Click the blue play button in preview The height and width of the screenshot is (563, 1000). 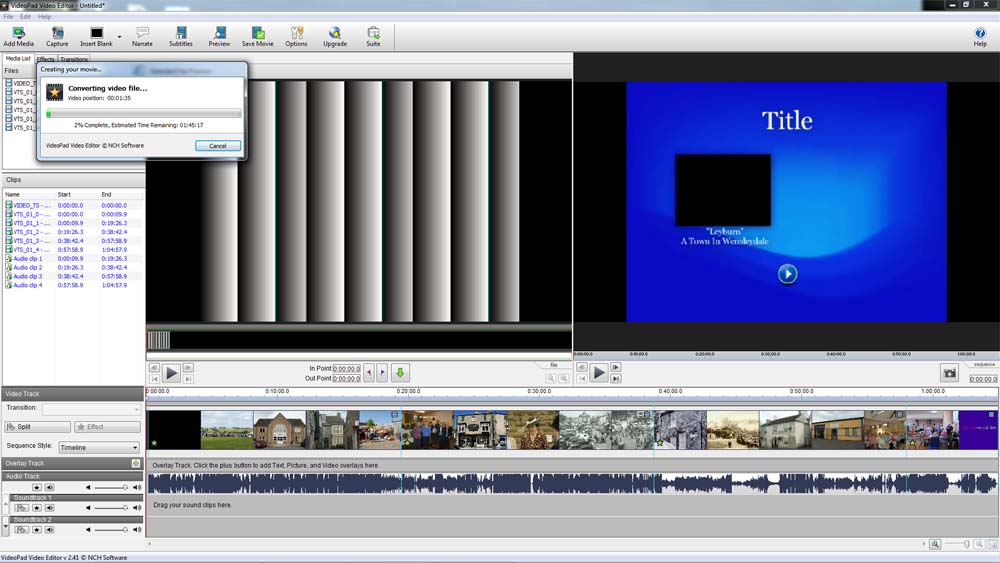tap(787, 274)
